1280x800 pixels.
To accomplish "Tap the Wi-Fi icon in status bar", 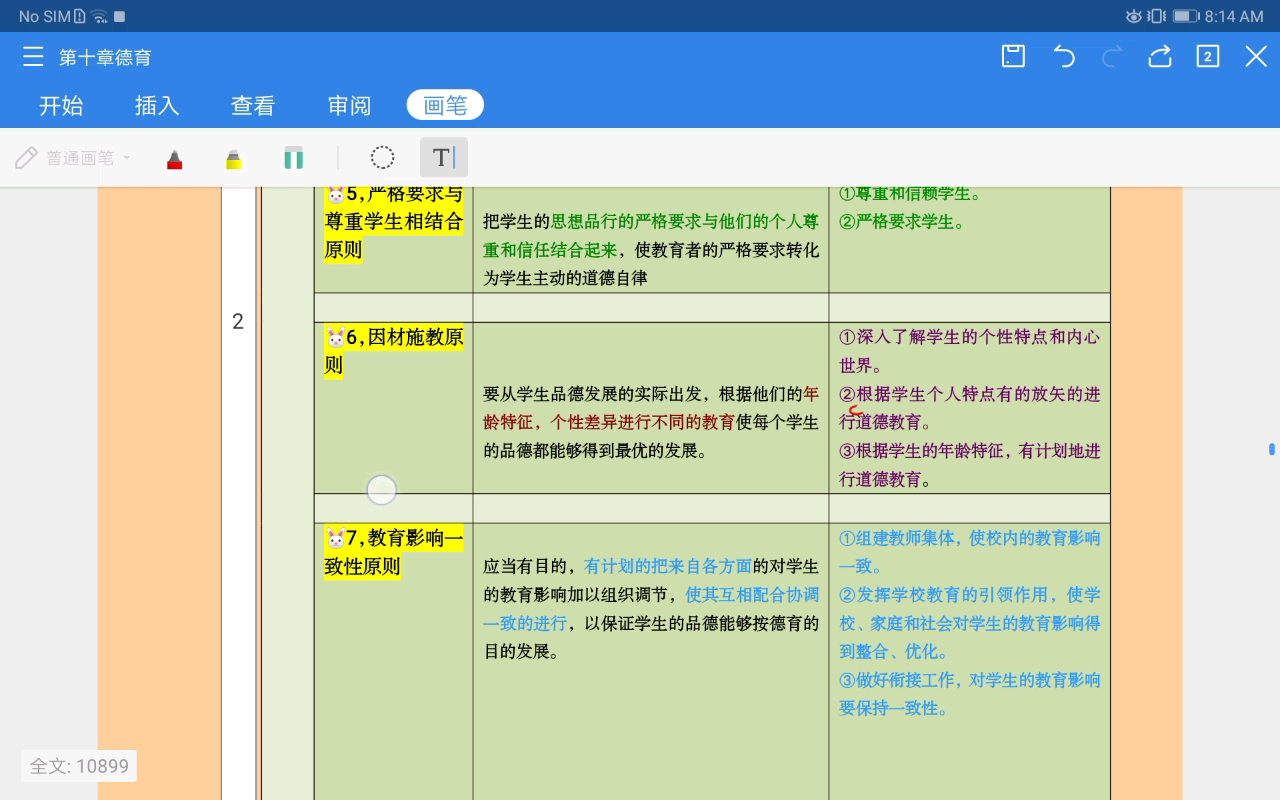I will point(99,16).
